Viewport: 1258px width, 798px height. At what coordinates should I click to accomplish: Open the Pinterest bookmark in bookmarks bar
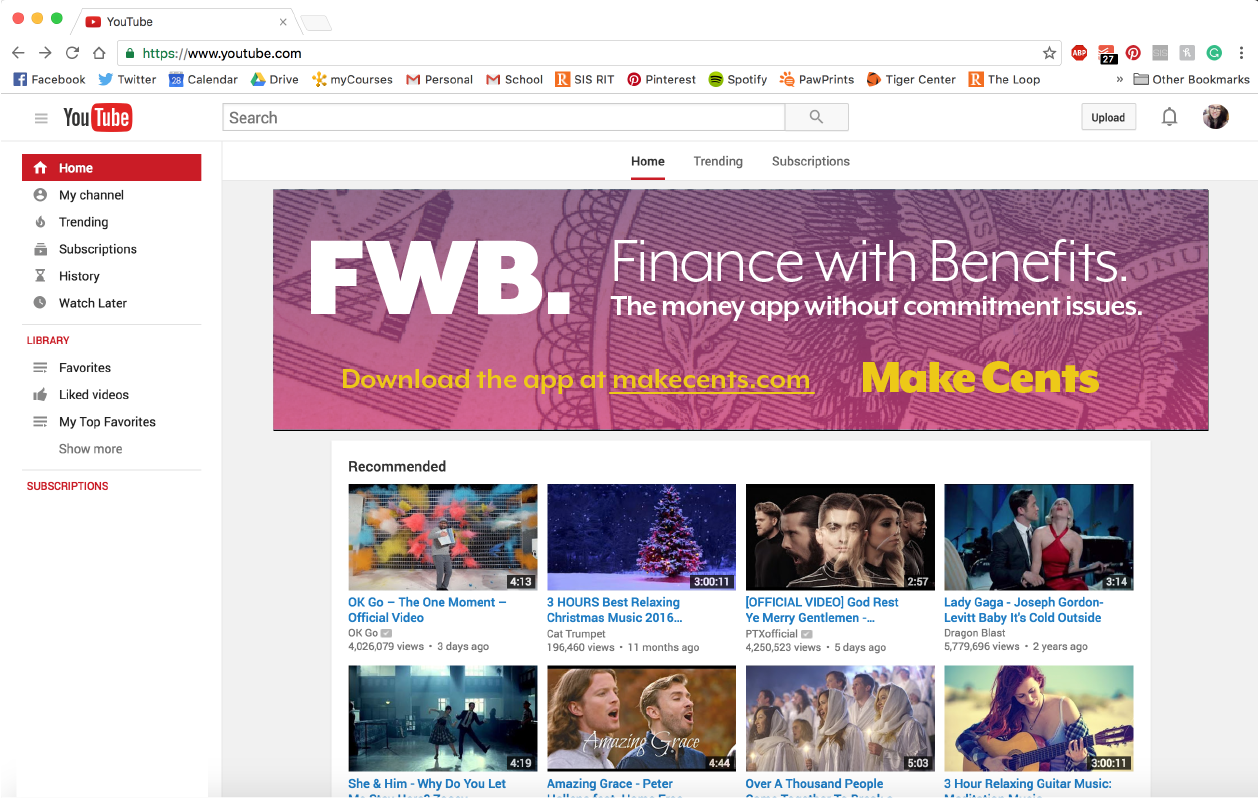point(661,79)
